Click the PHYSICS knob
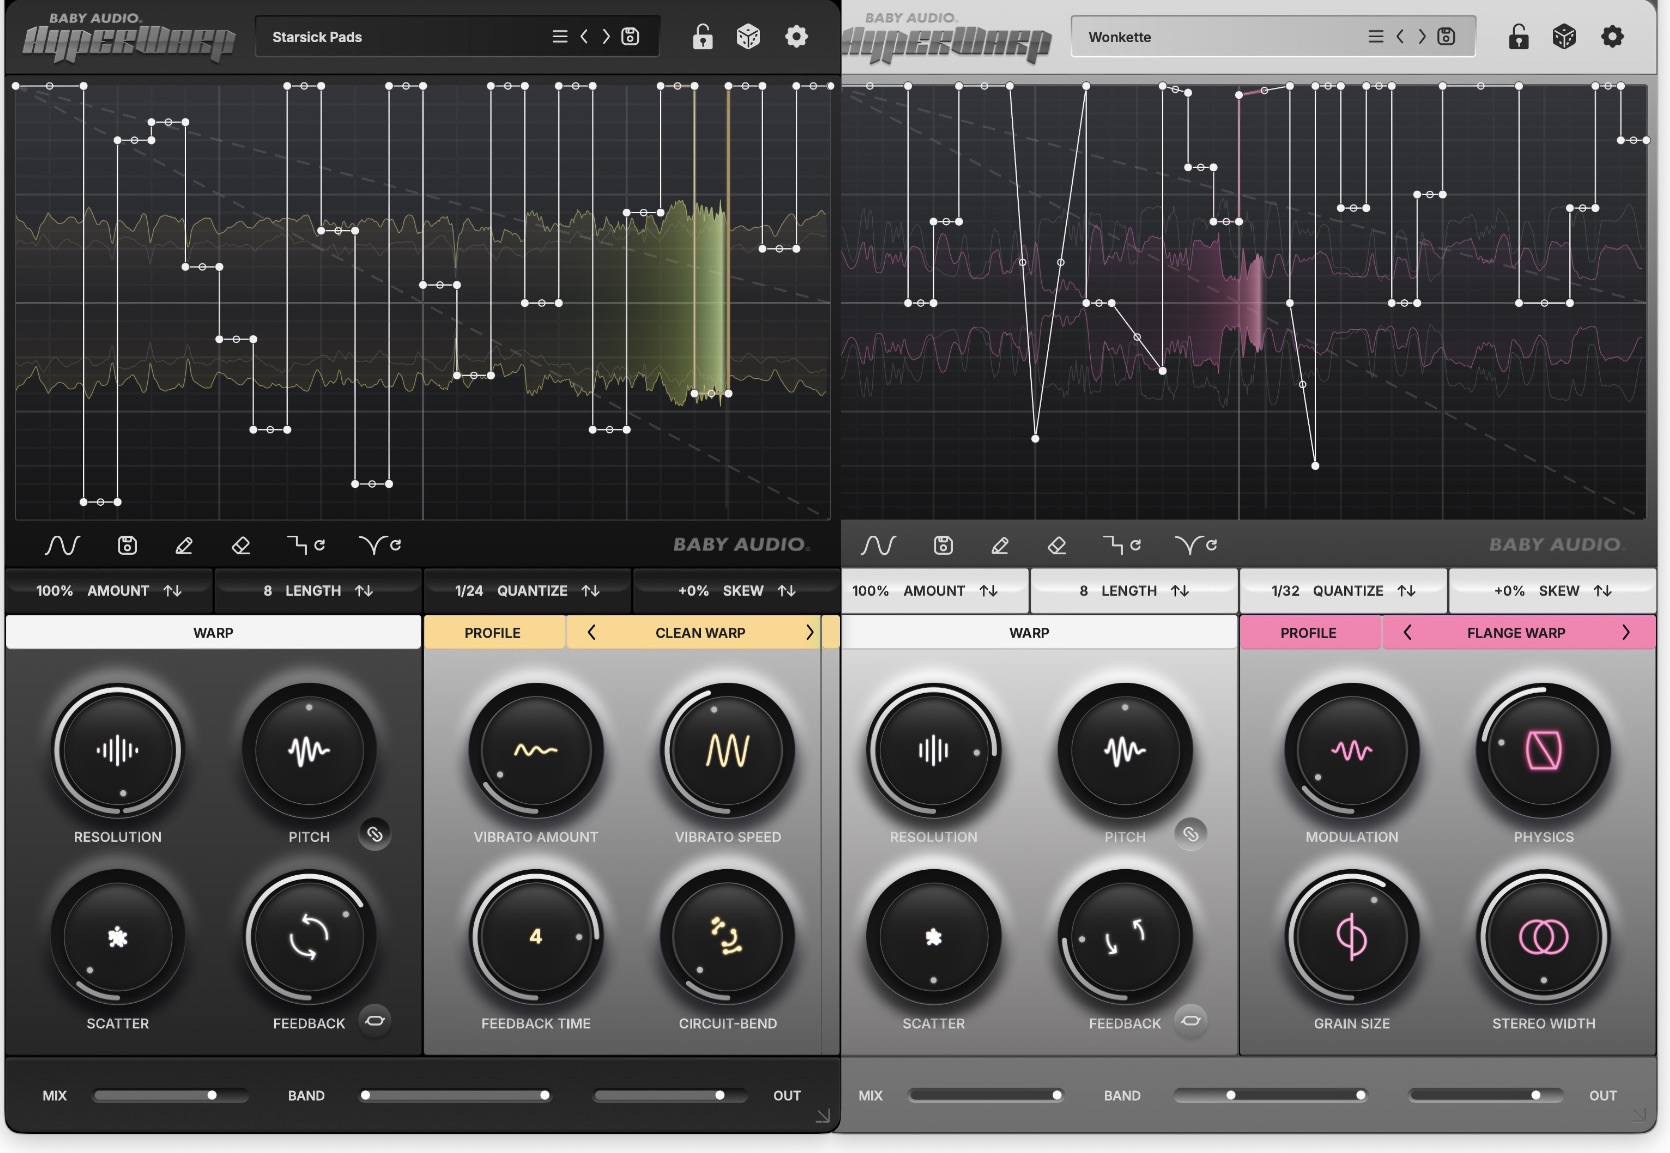 click(x=1544, y=750)
